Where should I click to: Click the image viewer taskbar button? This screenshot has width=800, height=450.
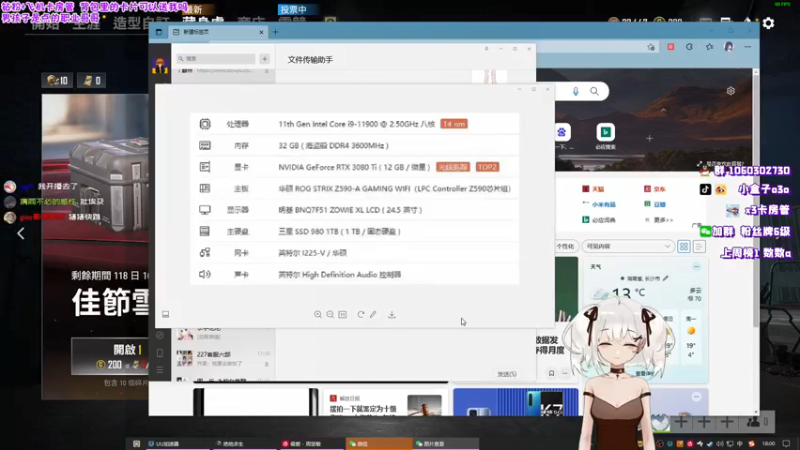[445, 443]
